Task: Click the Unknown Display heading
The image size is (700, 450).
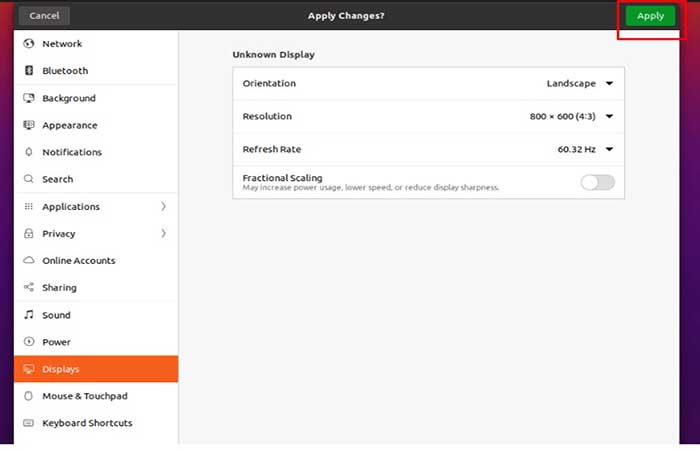Action: click(x=273, y=55)
